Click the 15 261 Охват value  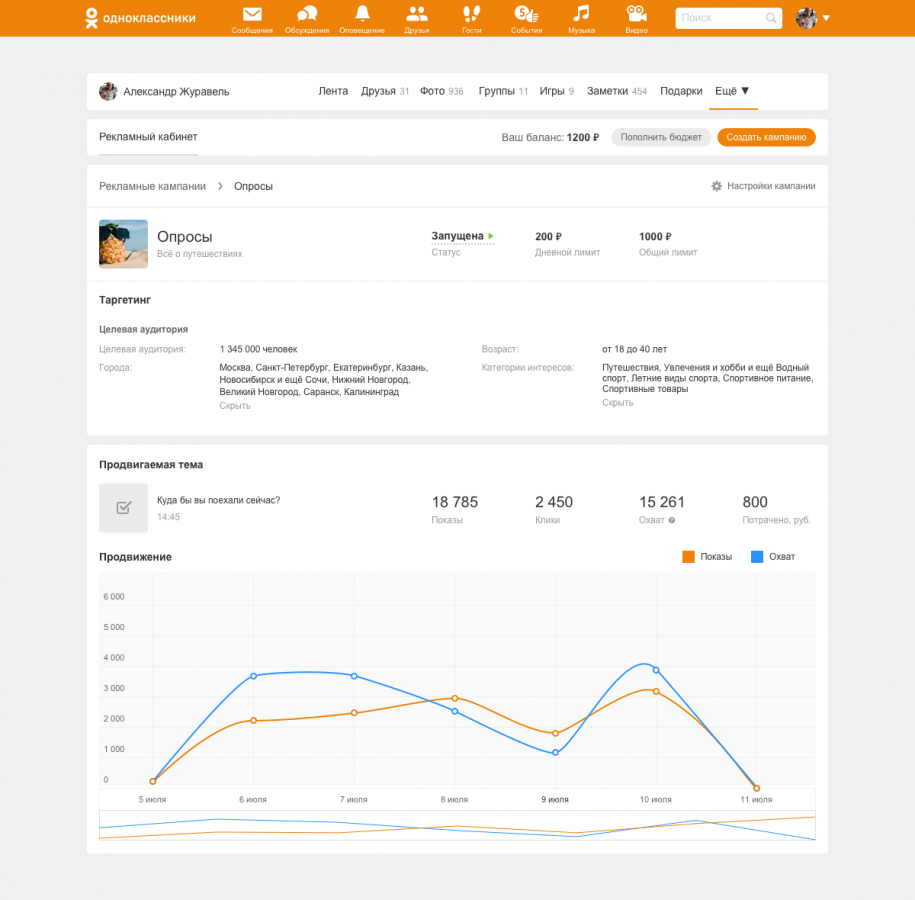pos(662,502)
